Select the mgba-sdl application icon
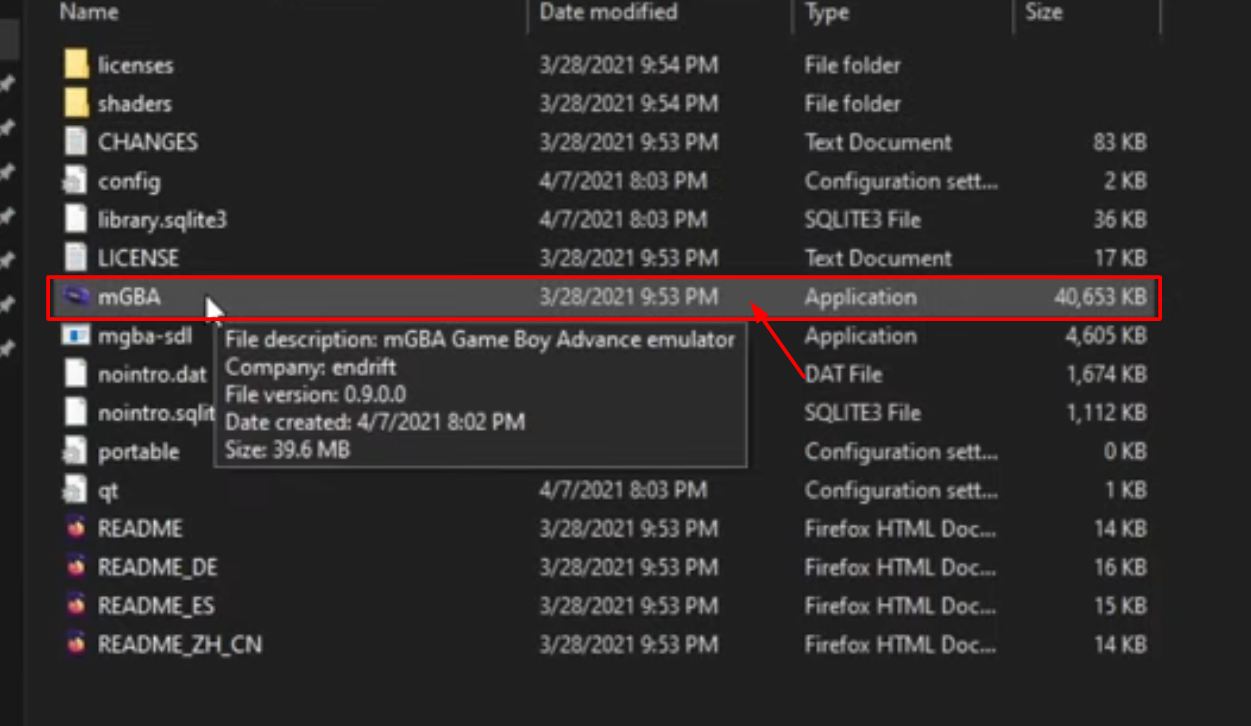1251x726 pixels. [77, 335]
